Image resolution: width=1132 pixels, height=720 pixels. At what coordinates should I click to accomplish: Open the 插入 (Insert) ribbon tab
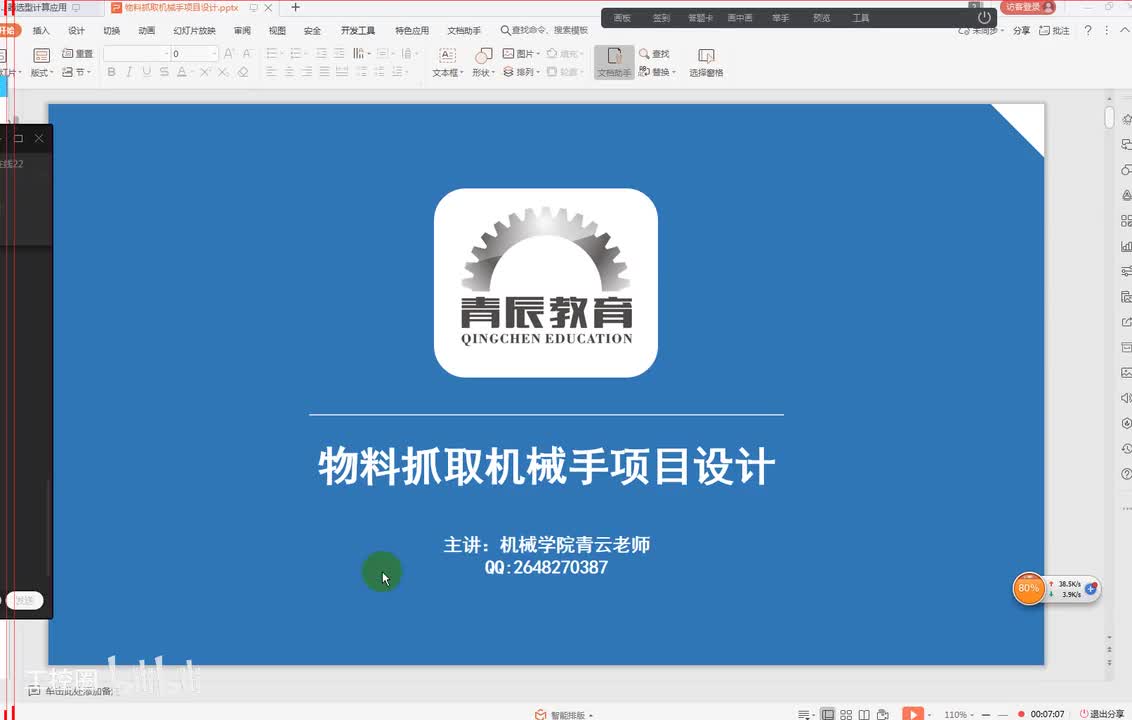point(41,30)
